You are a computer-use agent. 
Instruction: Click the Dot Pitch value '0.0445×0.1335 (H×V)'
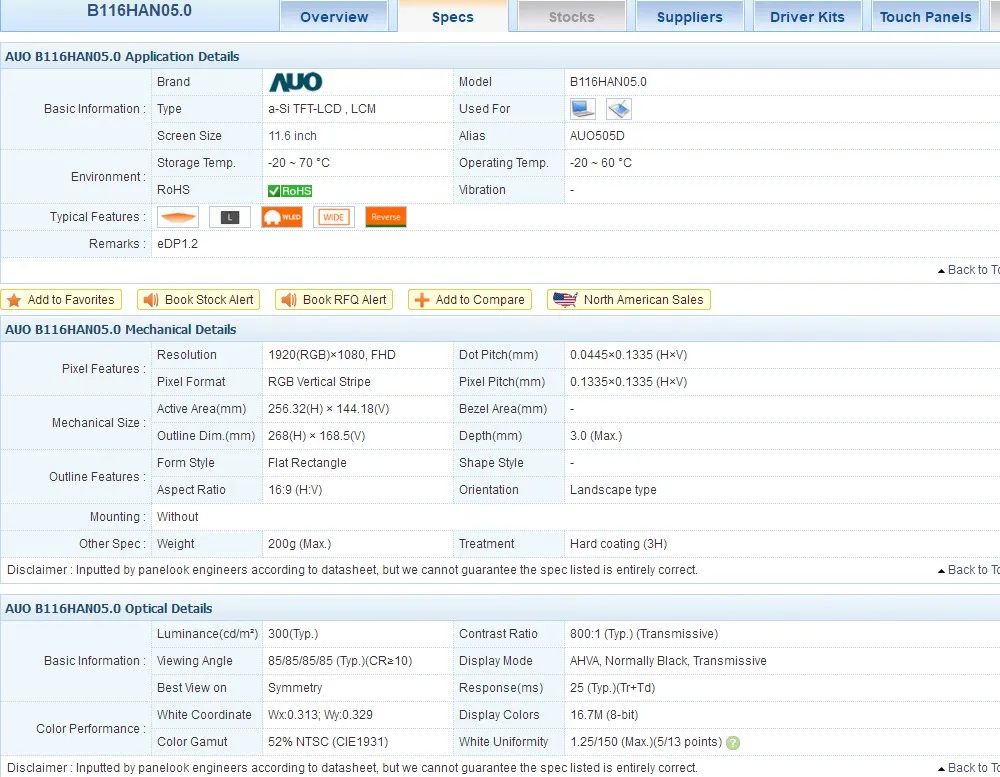click(x=628, y=355)
